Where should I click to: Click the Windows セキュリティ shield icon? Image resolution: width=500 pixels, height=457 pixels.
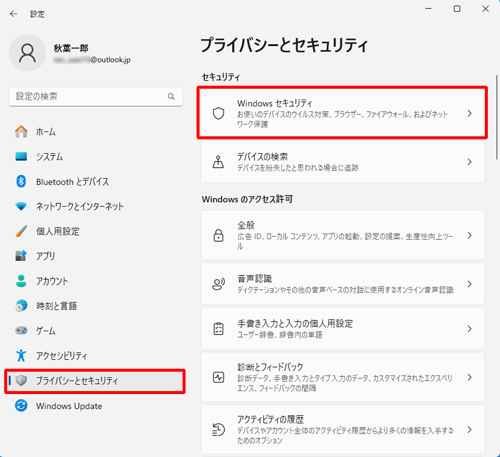coord(218,113)
